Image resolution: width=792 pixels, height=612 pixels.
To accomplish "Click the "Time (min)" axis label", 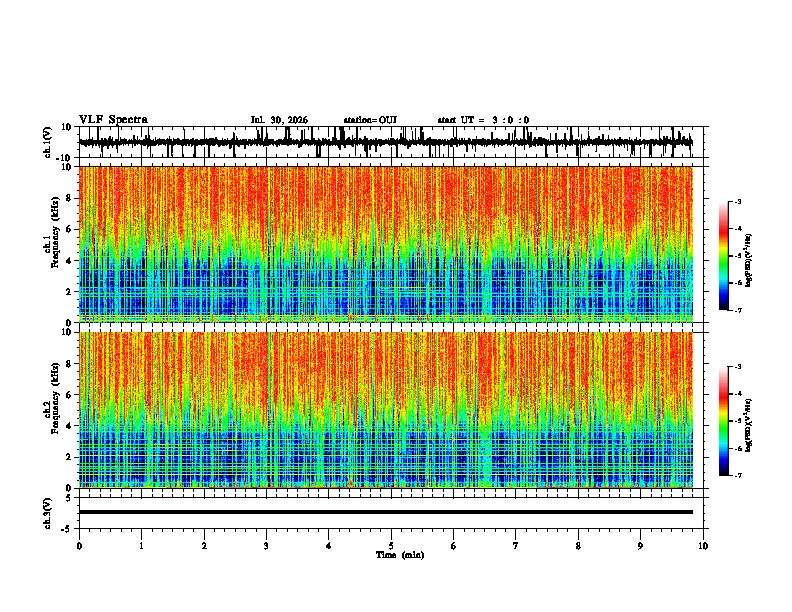I will click(x=400, y=555).
